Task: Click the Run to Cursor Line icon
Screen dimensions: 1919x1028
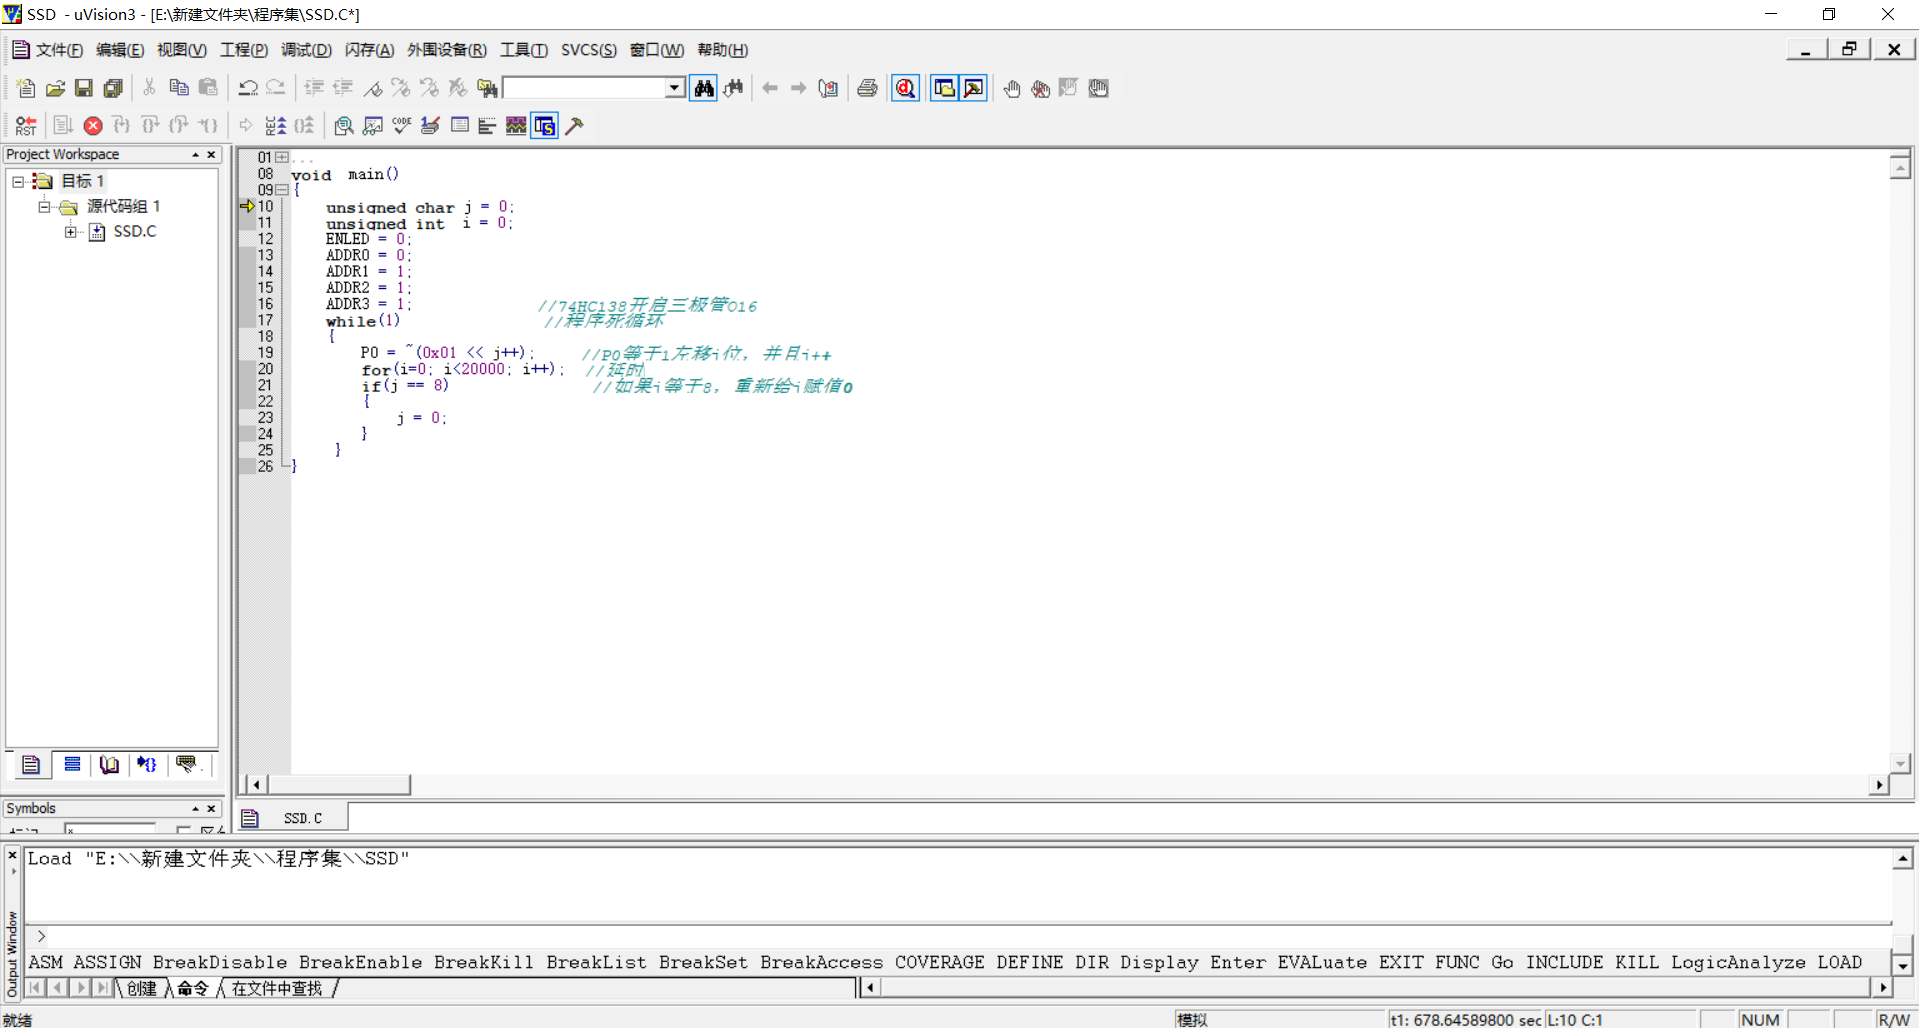Action: [x=208, y=125]
